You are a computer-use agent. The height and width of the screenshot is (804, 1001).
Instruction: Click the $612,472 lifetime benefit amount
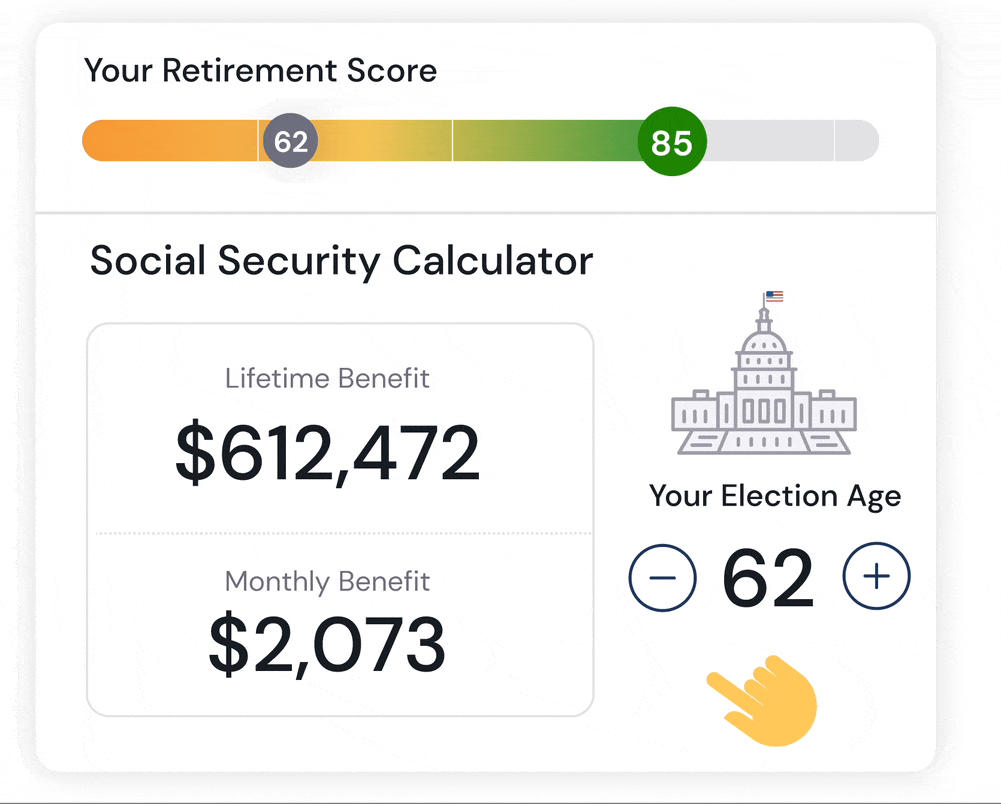328,453
